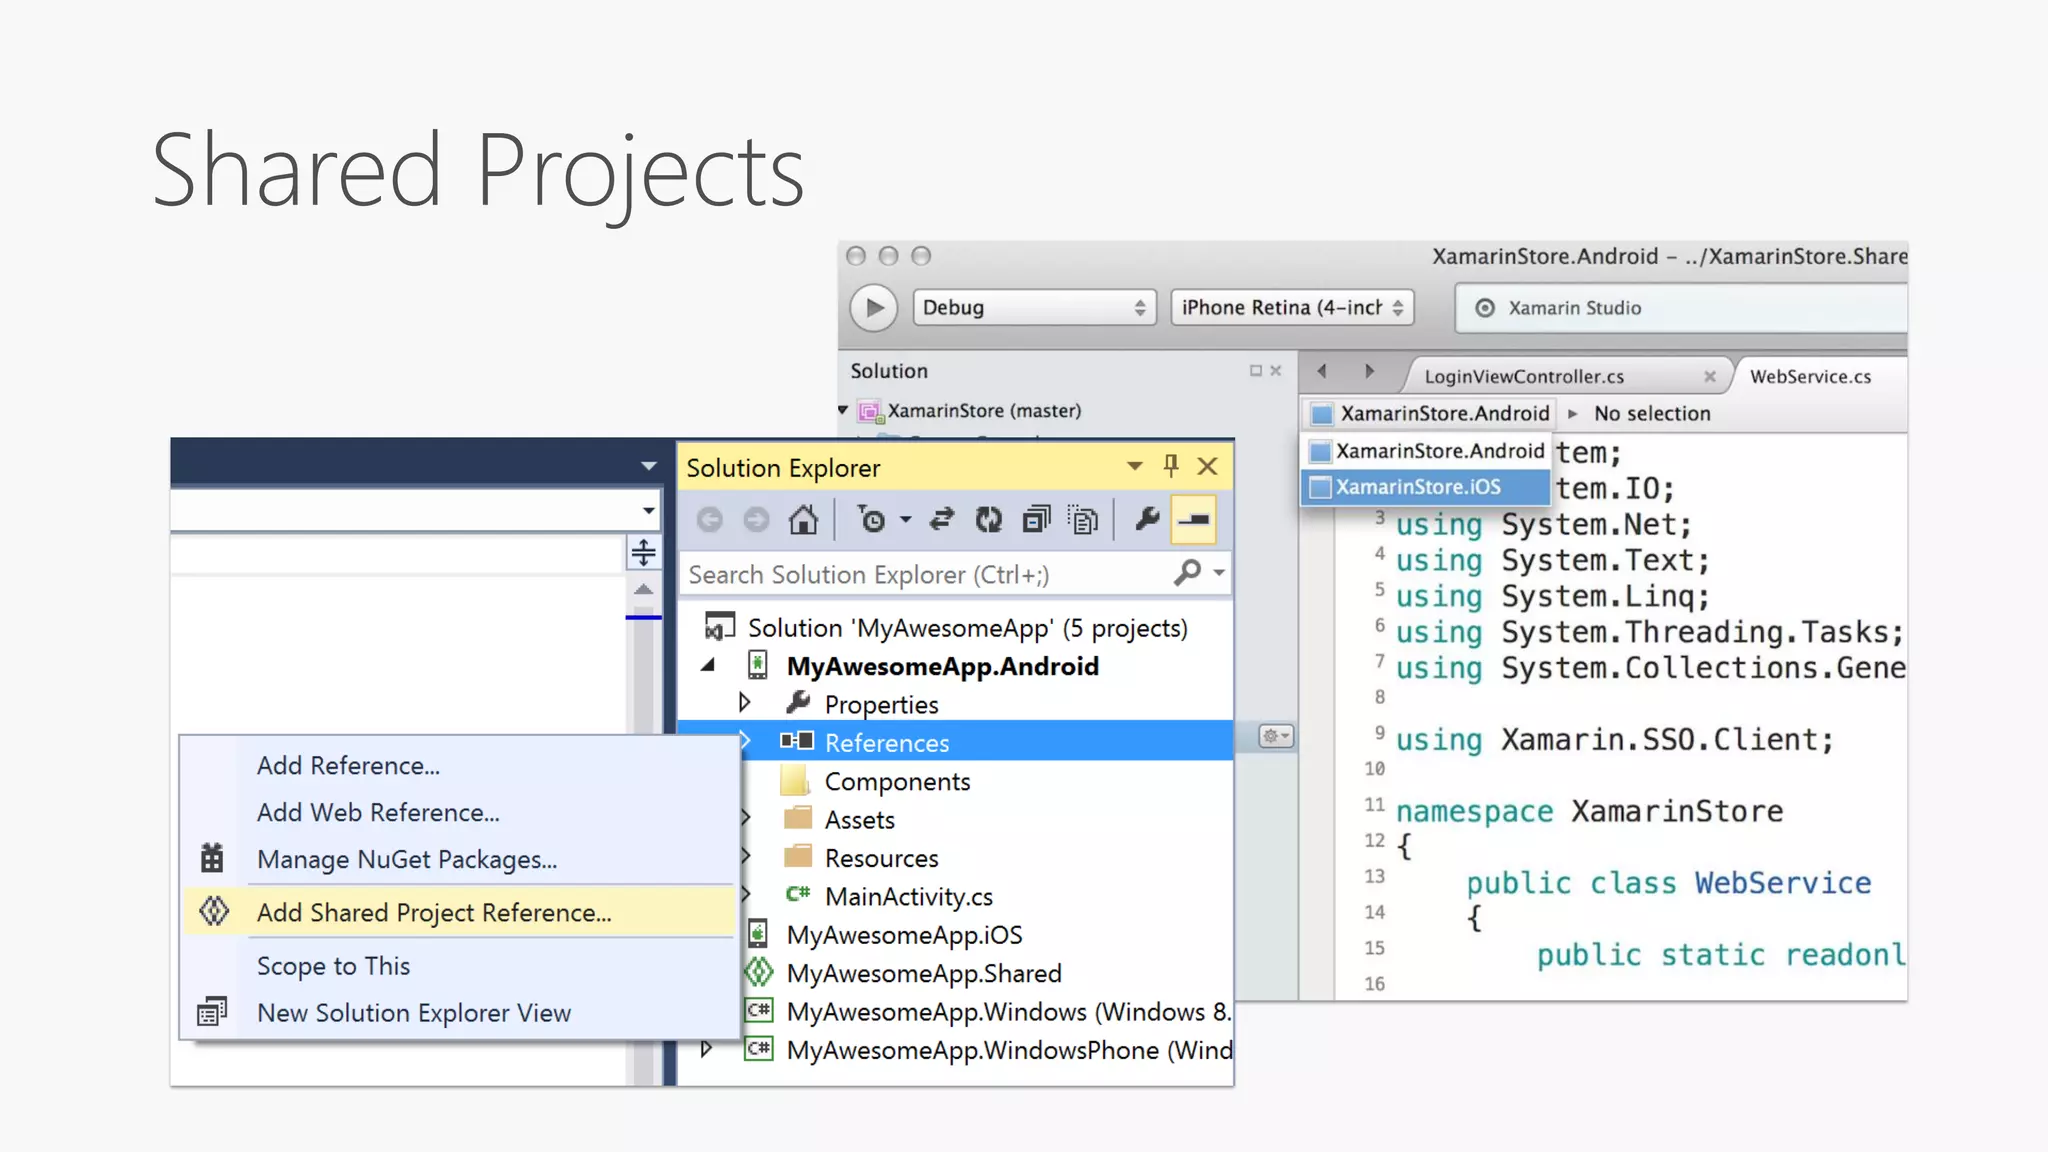Open the Solution Explorer window options arrow
The height and width of the screenshot is (1152, 2048).
pos(1134,466)
